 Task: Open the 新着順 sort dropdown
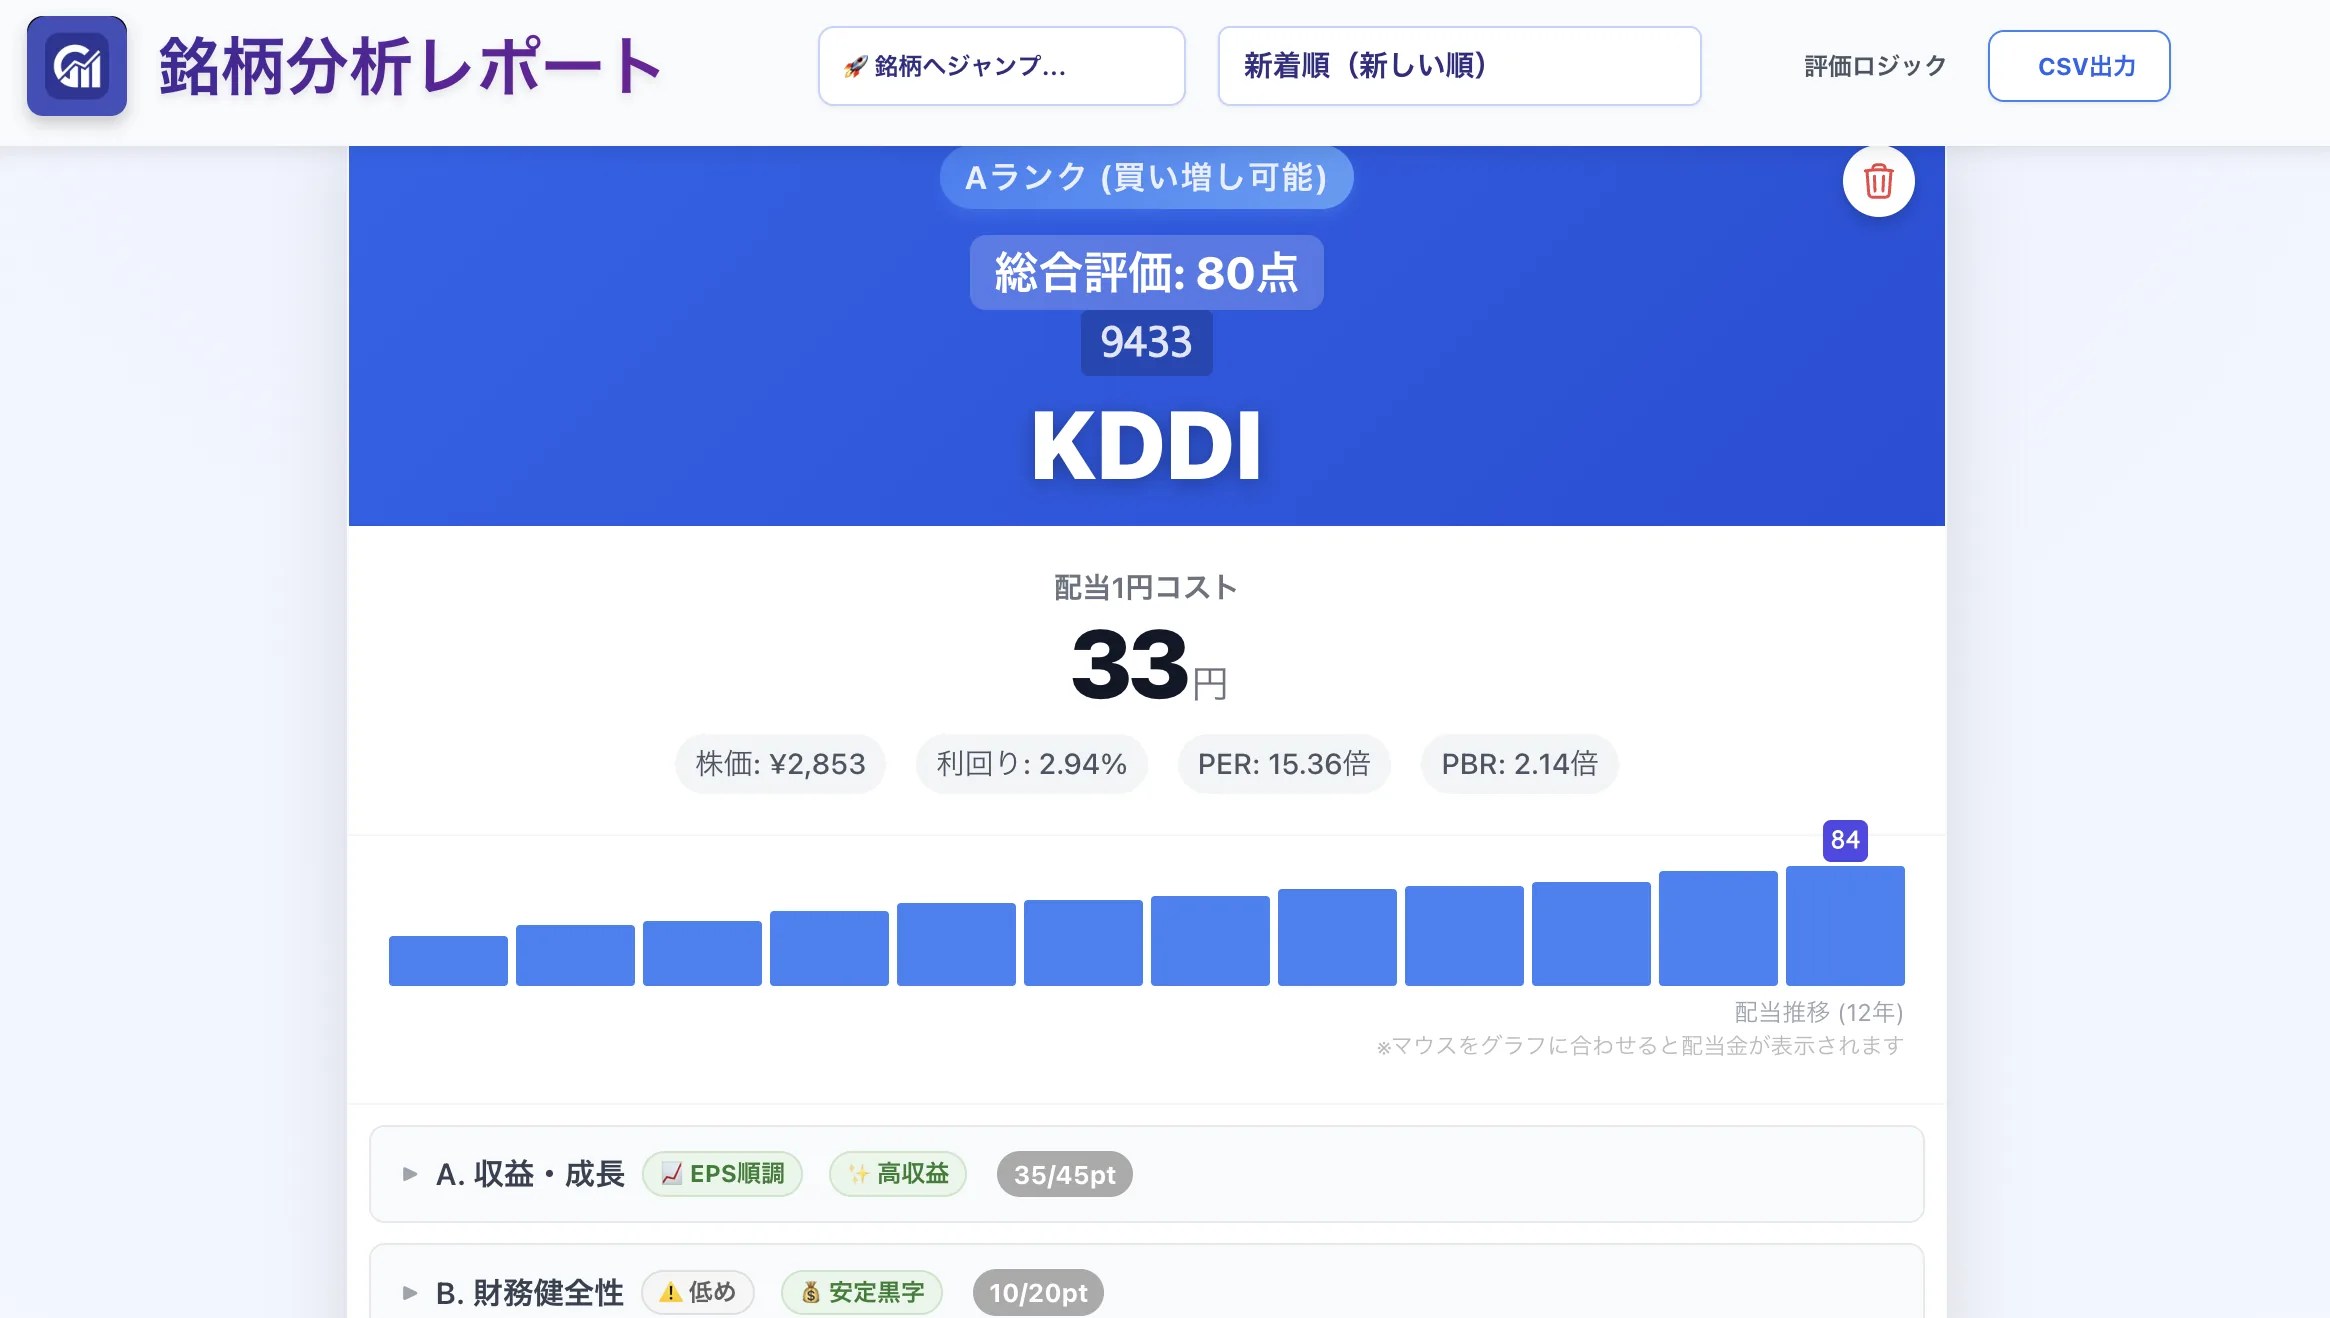[x=1459, y=66]
